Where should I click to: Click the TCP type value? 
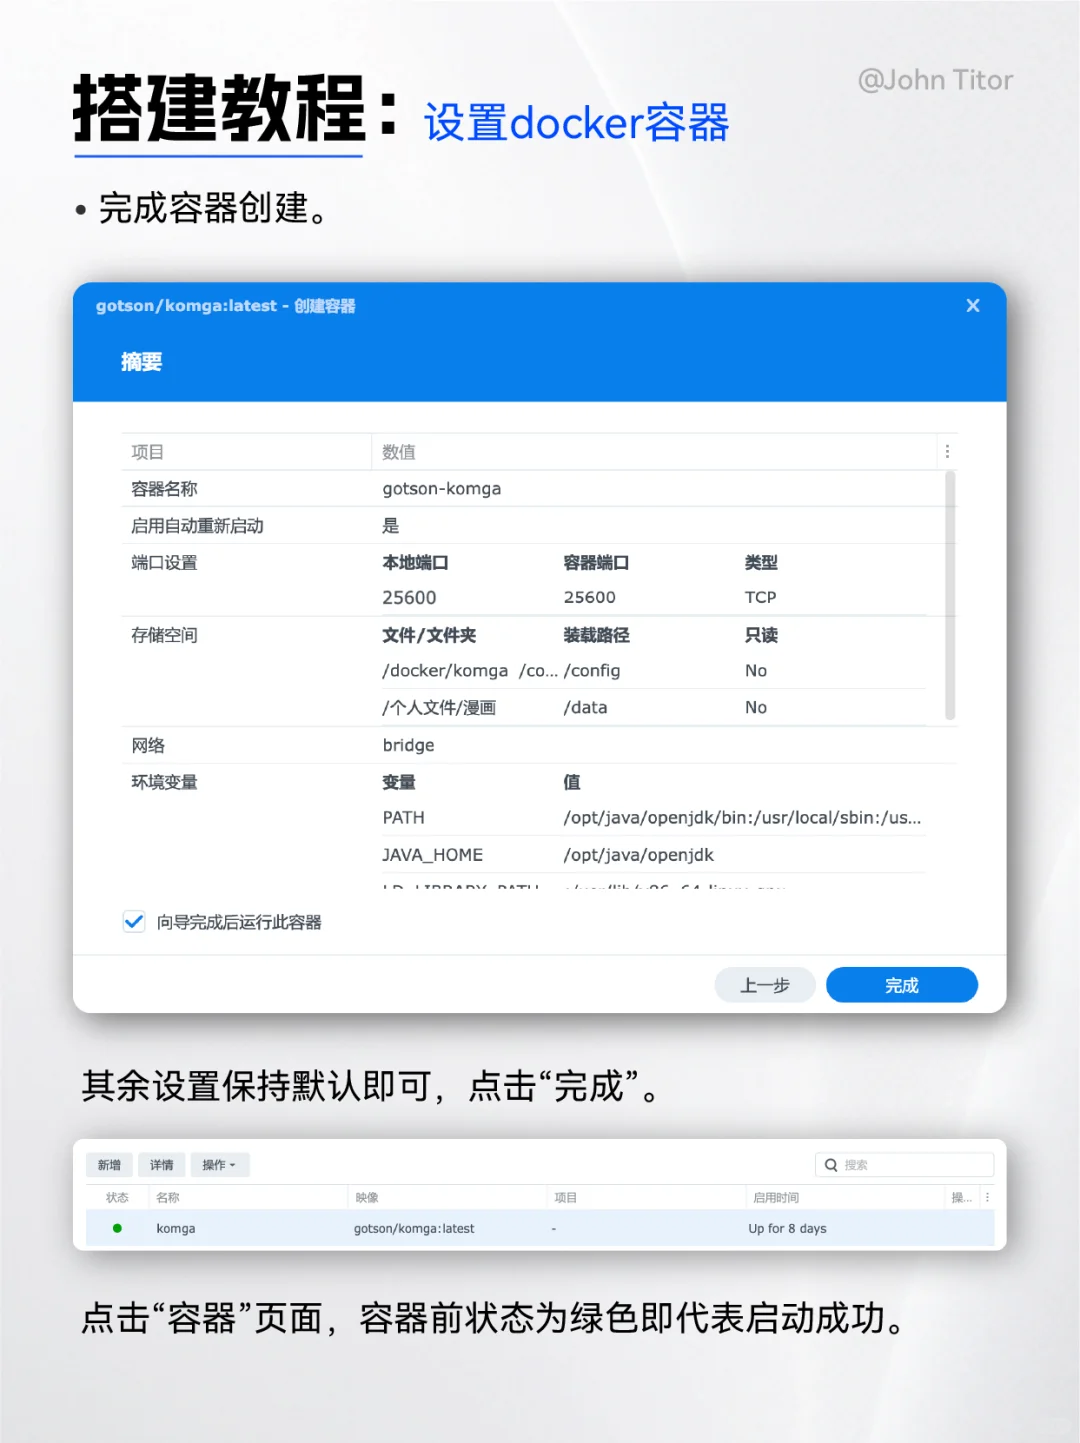pyautogui.click(x=760, y=597)
